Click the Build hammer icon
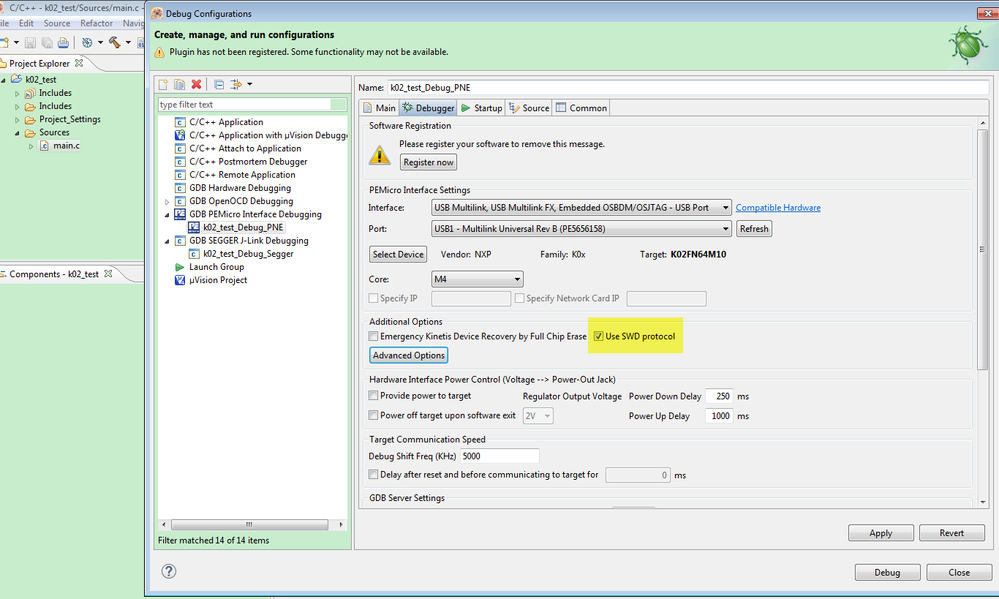 pyautogui.click(x=115, y=42)
